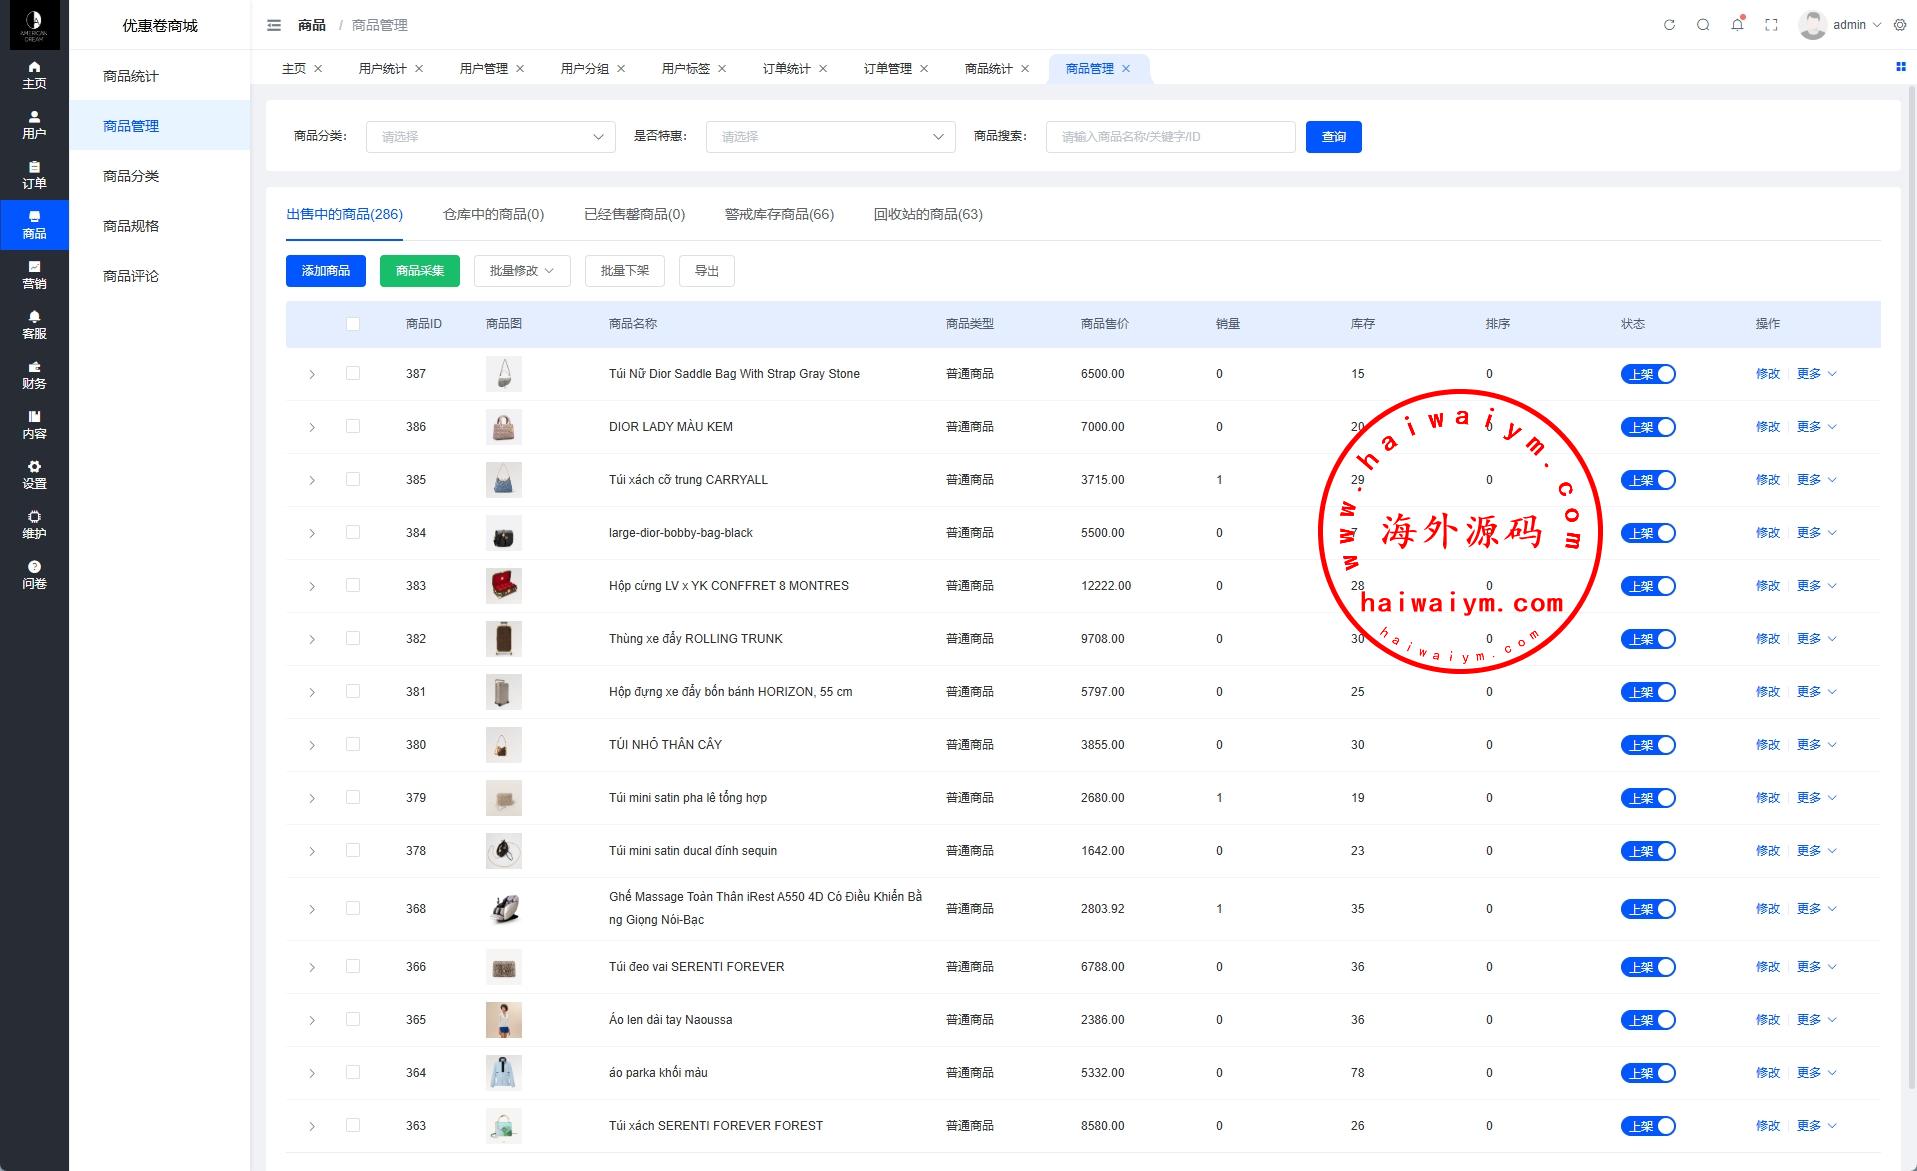Screen dimensions: 1917x1171
Task: Switch to the 订单统计 page tab
Action: (x=786, y=69)
